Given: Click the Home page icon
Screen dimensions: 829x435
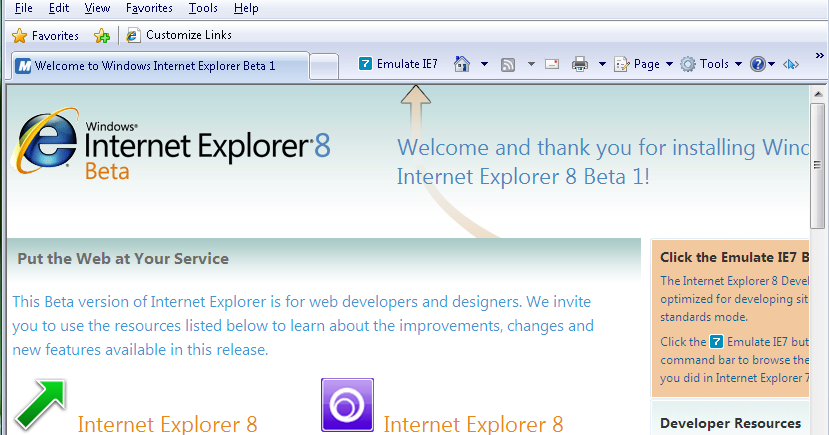Looking at the screenshot, I should point(462,64).
